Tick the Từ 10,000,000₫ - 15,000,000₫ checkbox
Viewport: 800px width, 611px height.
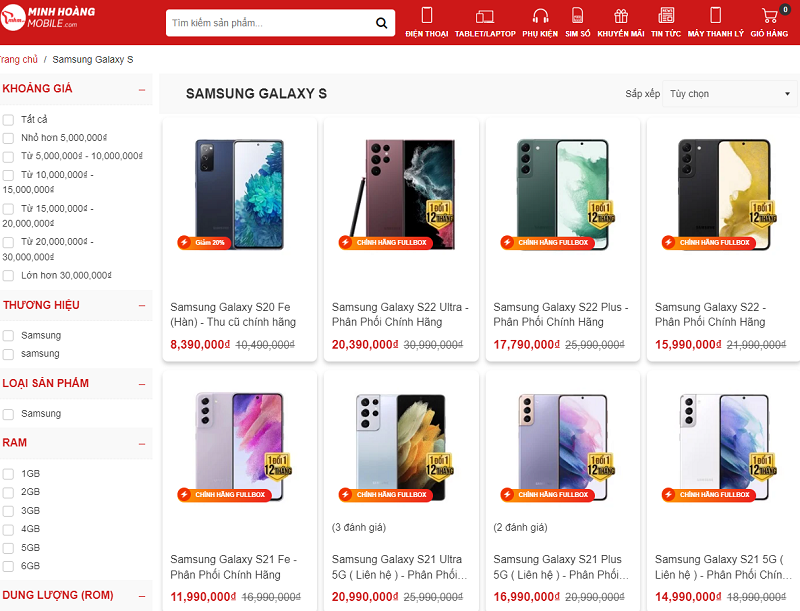click(x=8, y=175)
